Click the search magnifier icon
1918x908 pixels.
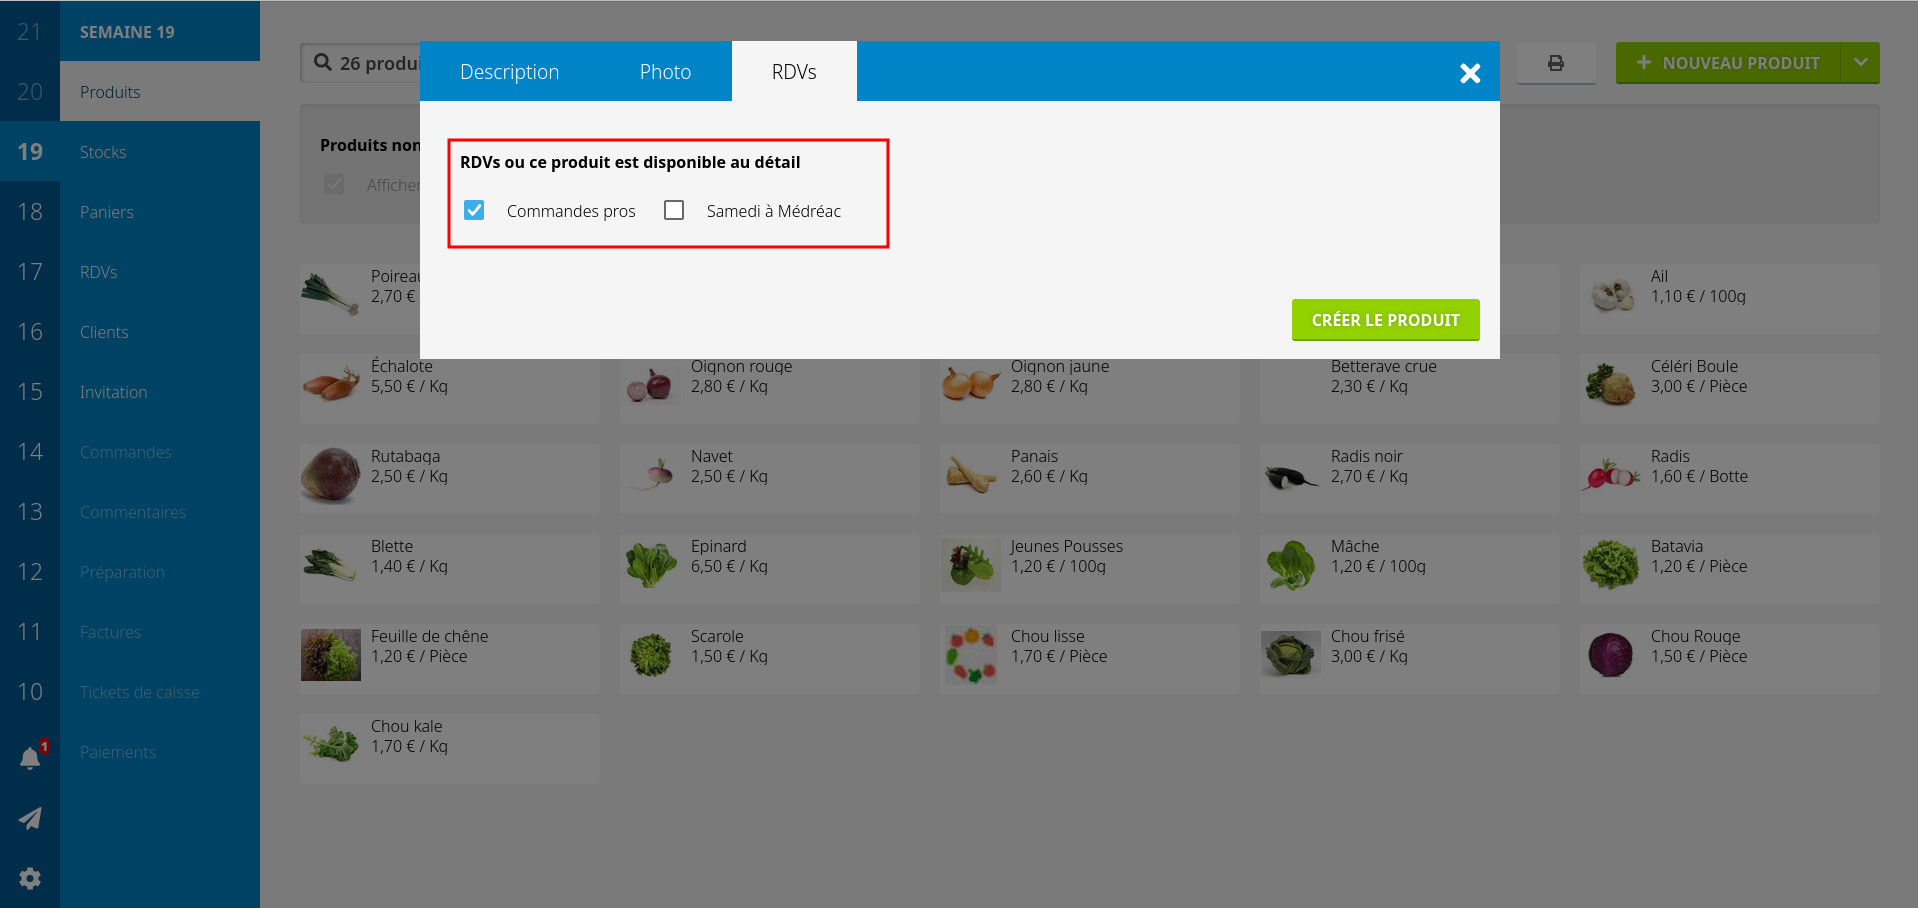pyautogui.click(x=323, y=63)
